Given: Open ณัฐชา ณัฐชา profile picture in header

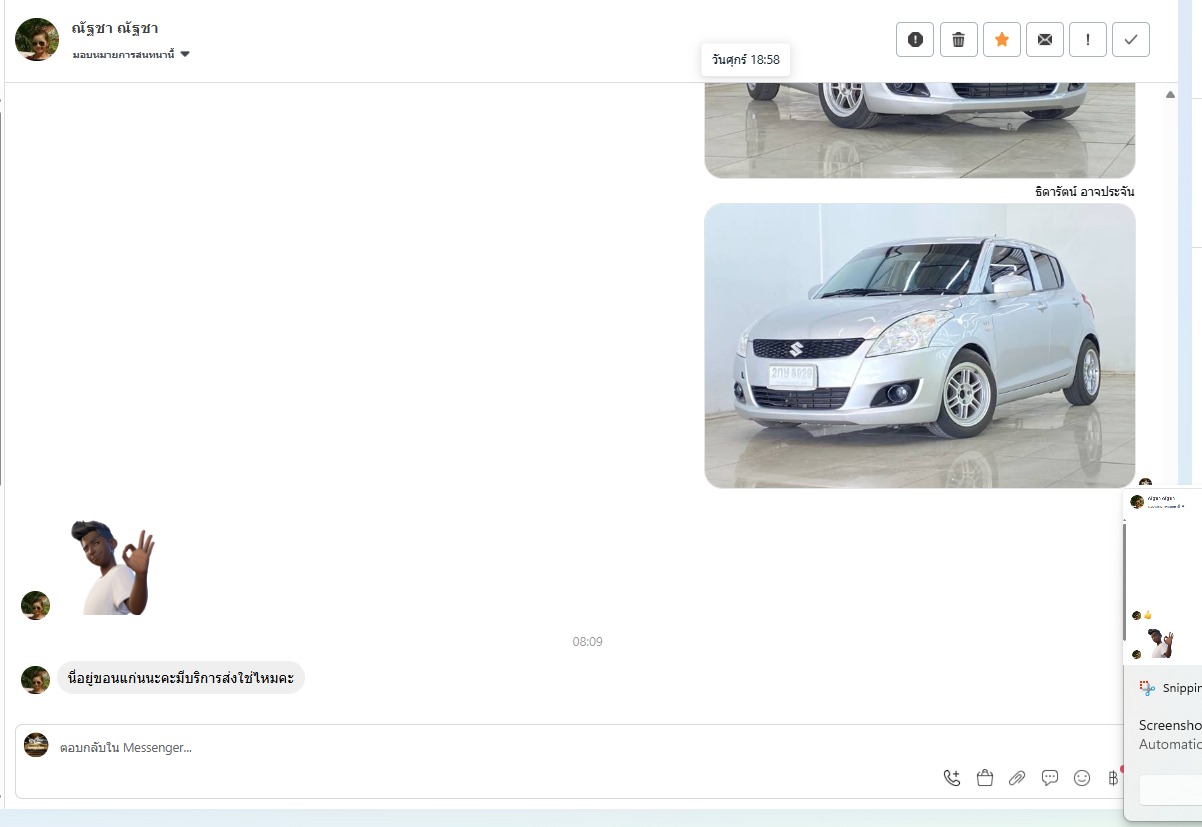Looking at the screenshot, I should pos(37,39).
